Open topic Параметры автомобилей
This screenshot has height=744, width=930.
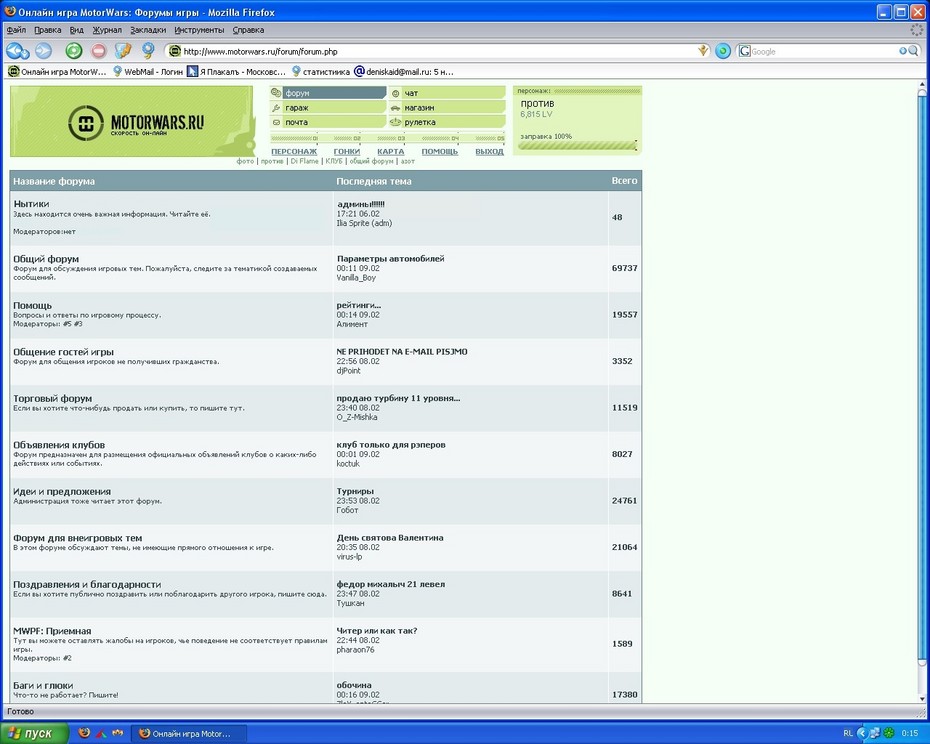(390, 259)
